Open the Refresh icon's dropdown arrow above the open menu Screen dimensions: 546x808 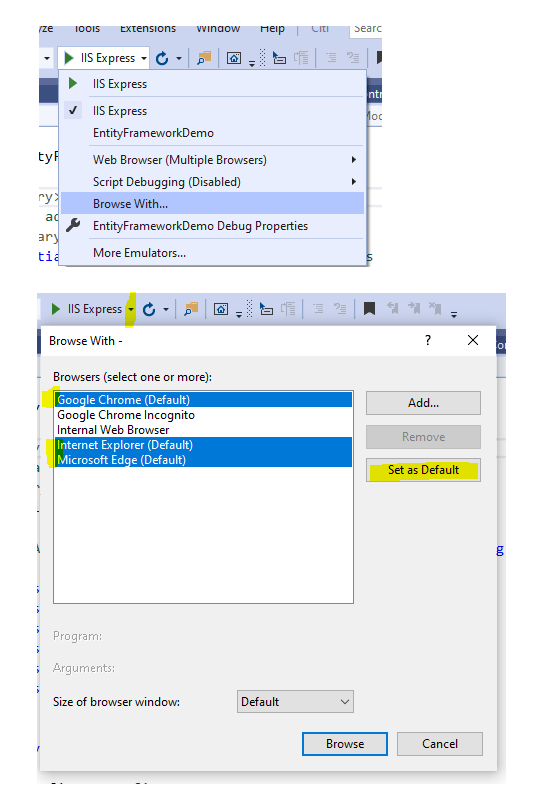[179, 58]
